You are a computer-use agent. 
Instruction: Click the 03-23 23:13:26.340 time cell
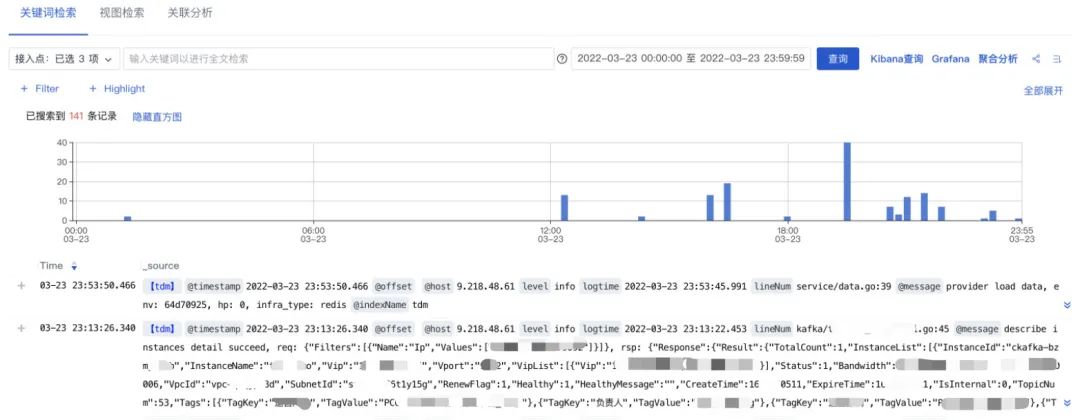[x=87, y=328]
